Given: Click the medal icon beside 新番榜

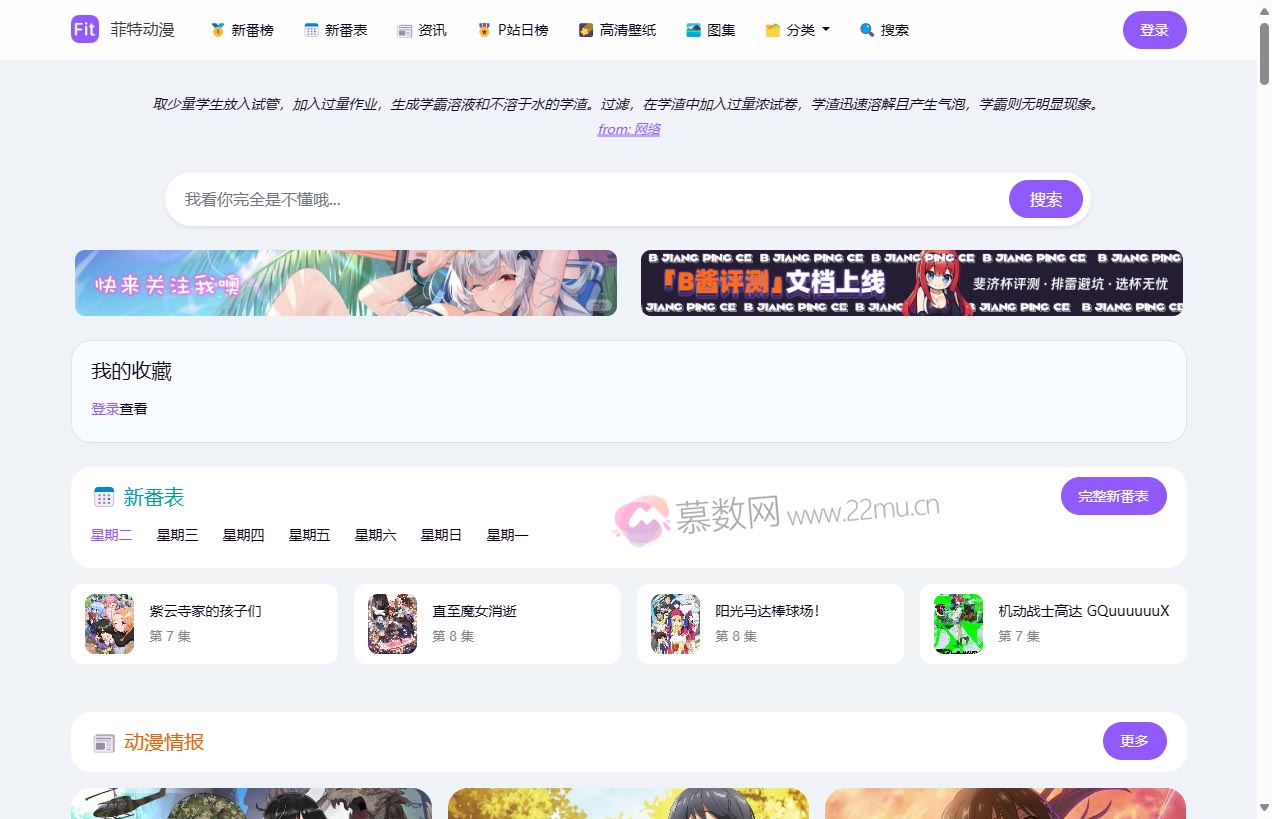Looking at the screenshot, I should click(x=218, y=30).
